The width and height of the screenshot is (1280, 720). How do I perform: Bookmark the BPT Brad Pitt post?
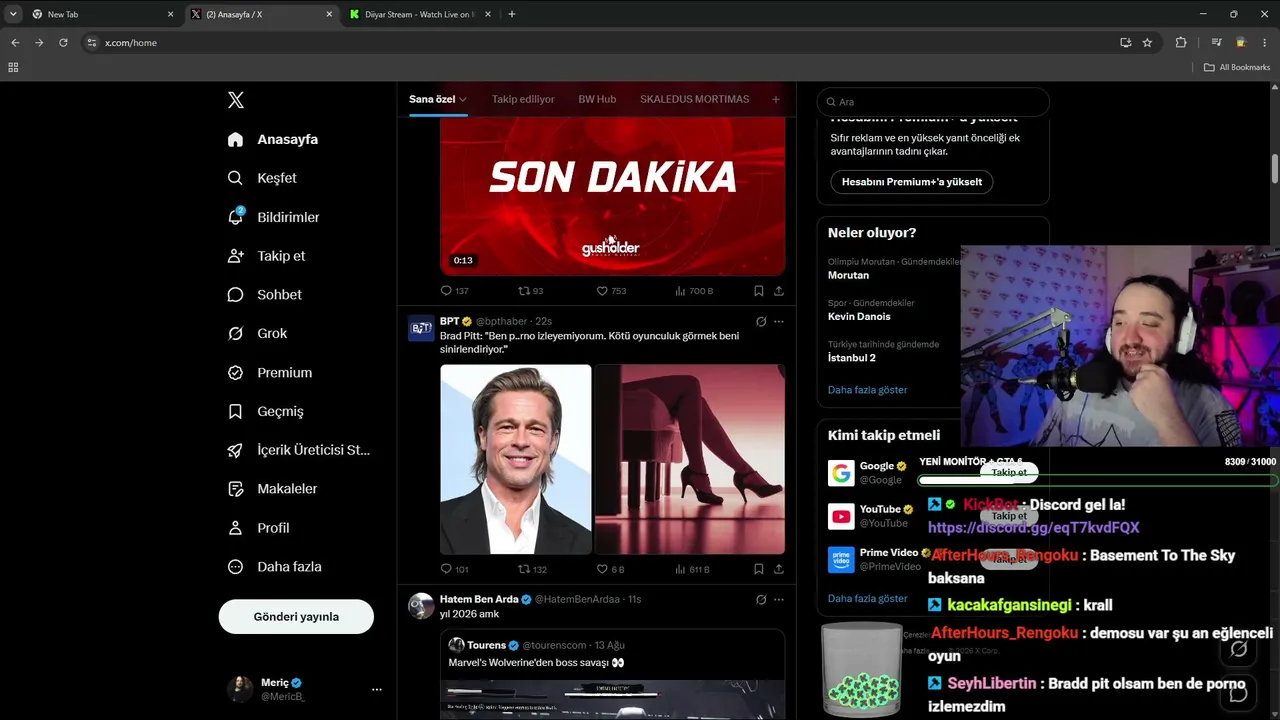[758, 569]
